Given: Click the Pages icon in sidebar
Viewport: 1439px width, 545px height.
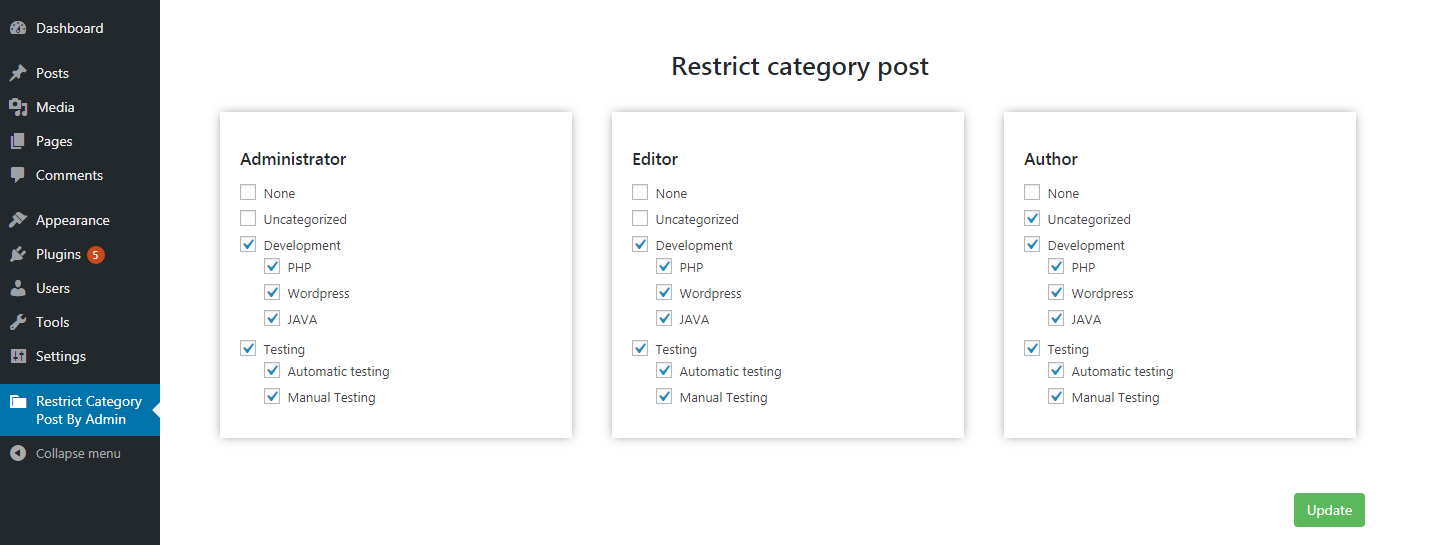Looking at the screenshot, I should (x=17, y=141).
